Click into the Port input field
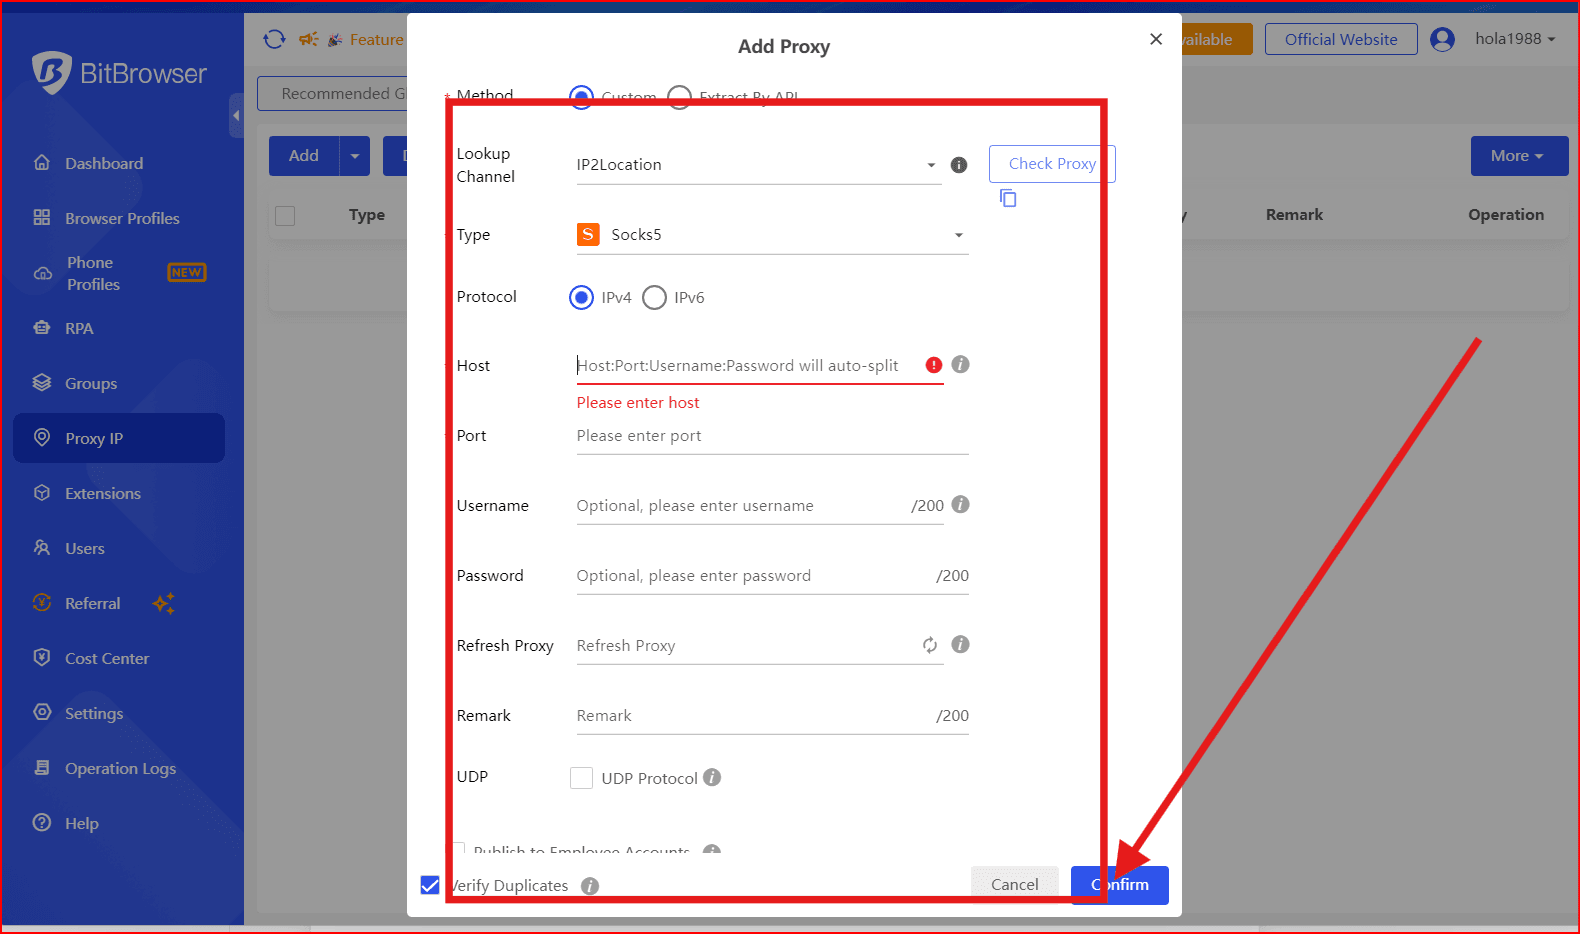This screenshot has height=934, width=1580. coord(772,436)
